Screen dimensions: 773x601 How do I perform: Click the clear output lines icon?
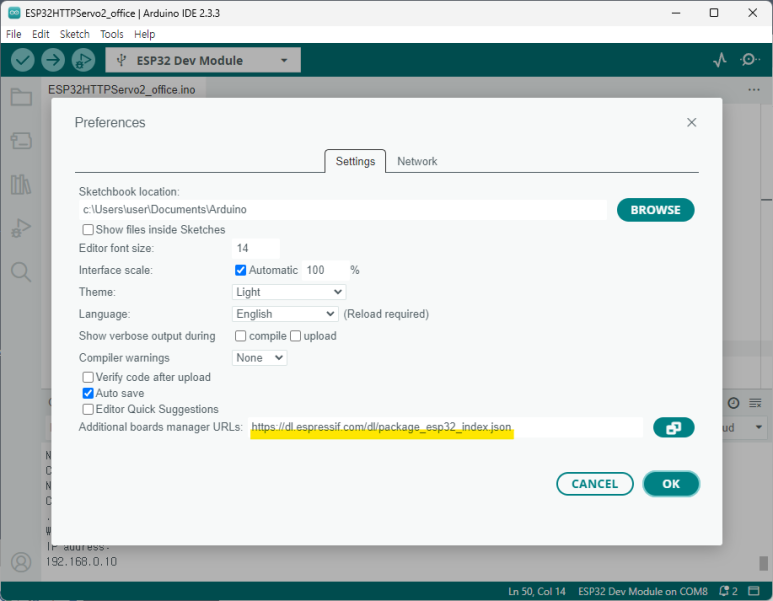point(755,403)
